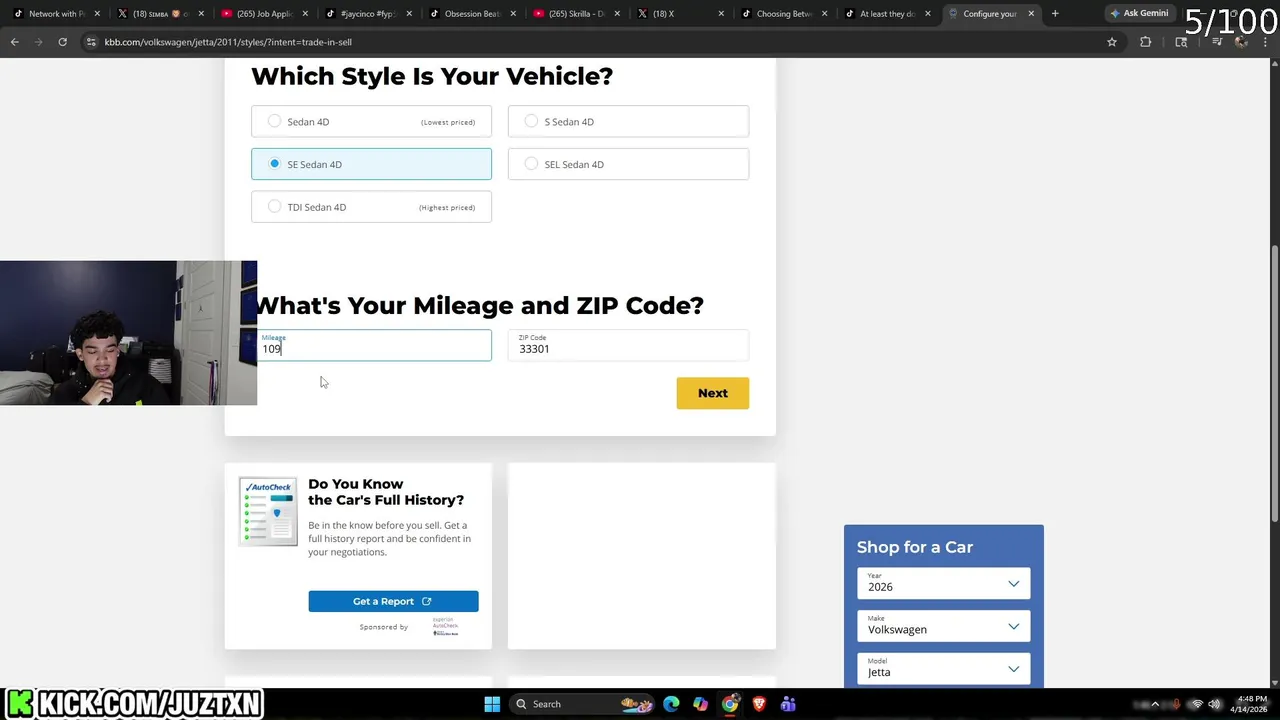Open the Extensions puzzle icon

pos(1146,42)
